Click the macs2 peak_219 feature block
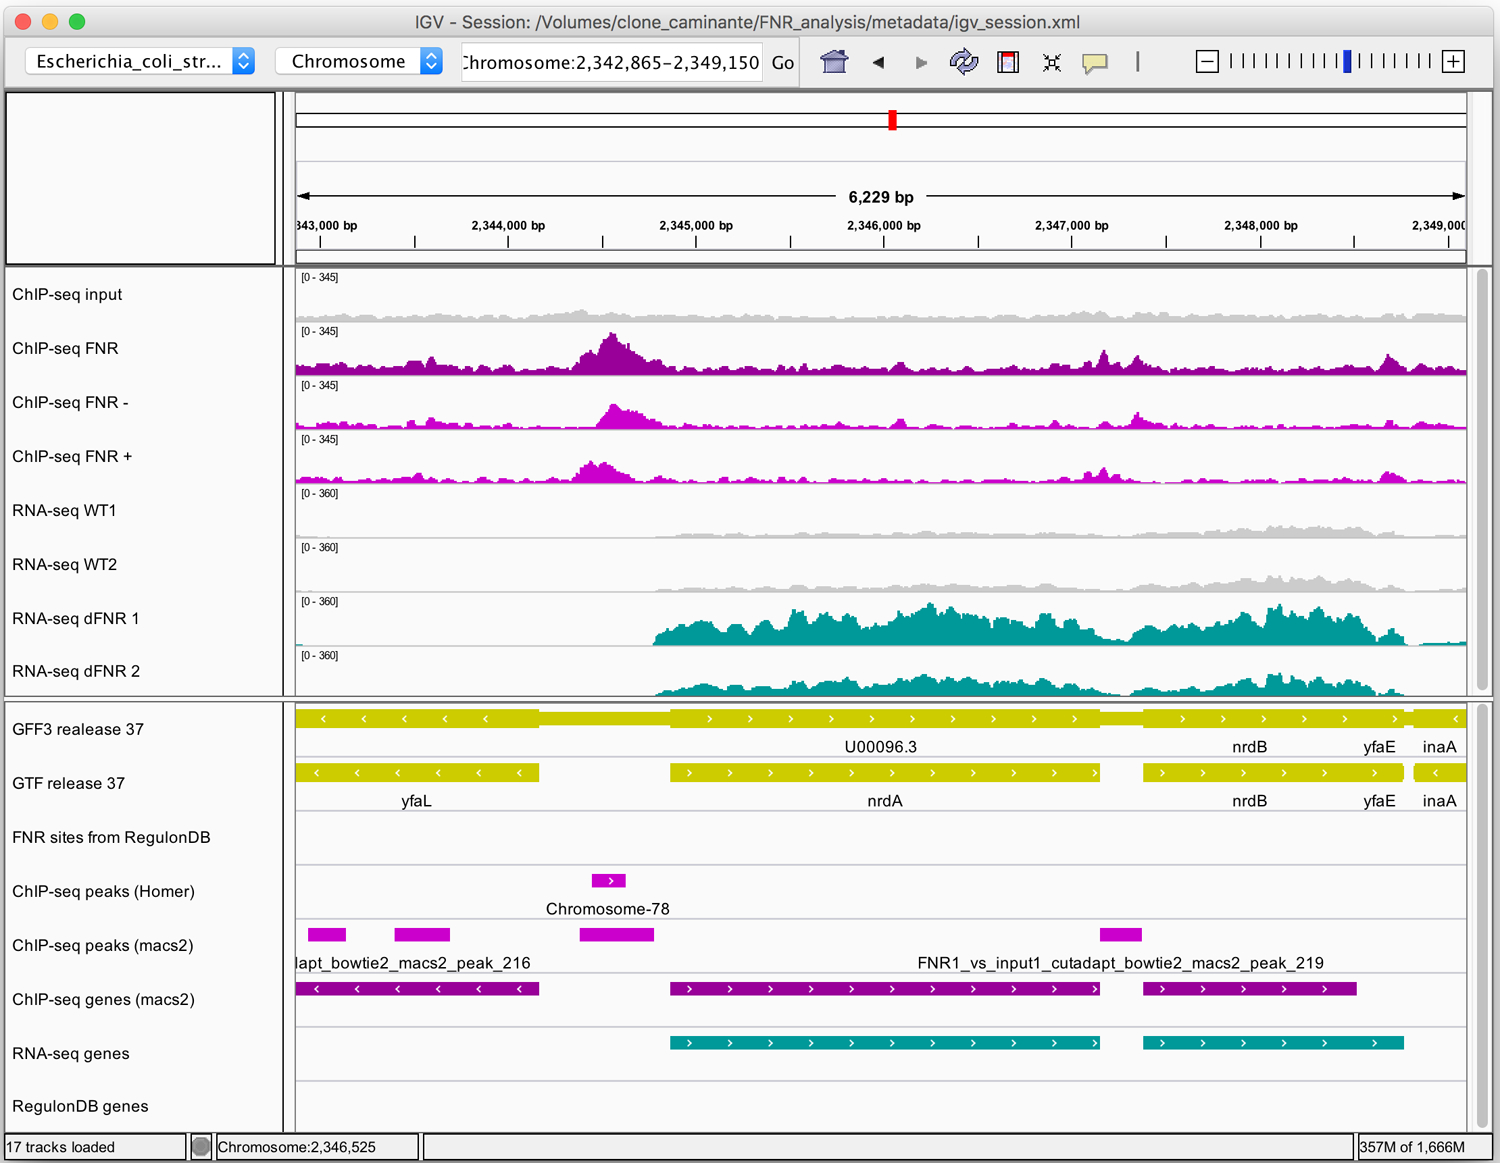The image size is (1500, 1163). pyautogui.click(x=1121, y=935)
